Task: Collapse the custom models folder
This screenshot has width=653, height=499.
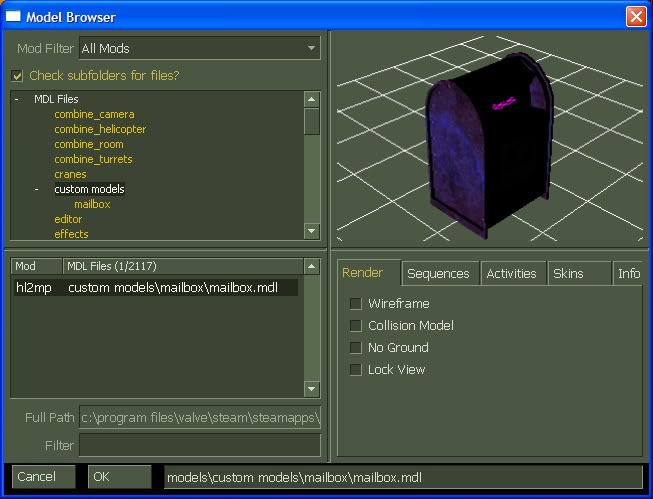Action: (37, 189)
